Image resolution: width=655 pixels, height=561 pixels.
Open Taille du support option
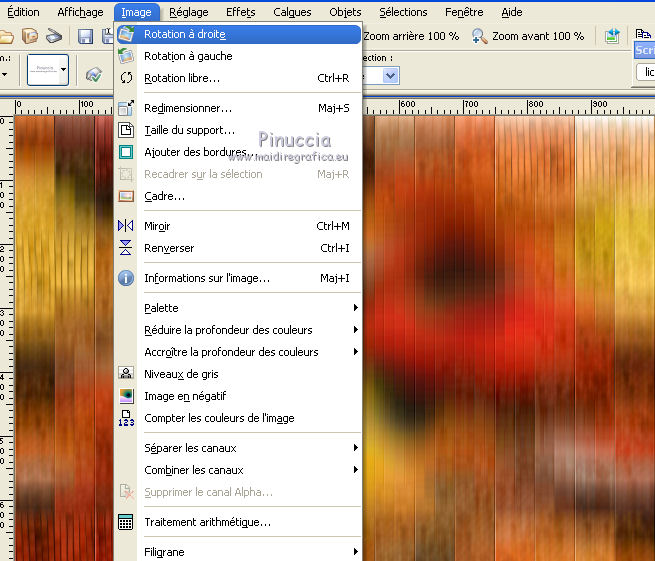[x=239, y=130]
